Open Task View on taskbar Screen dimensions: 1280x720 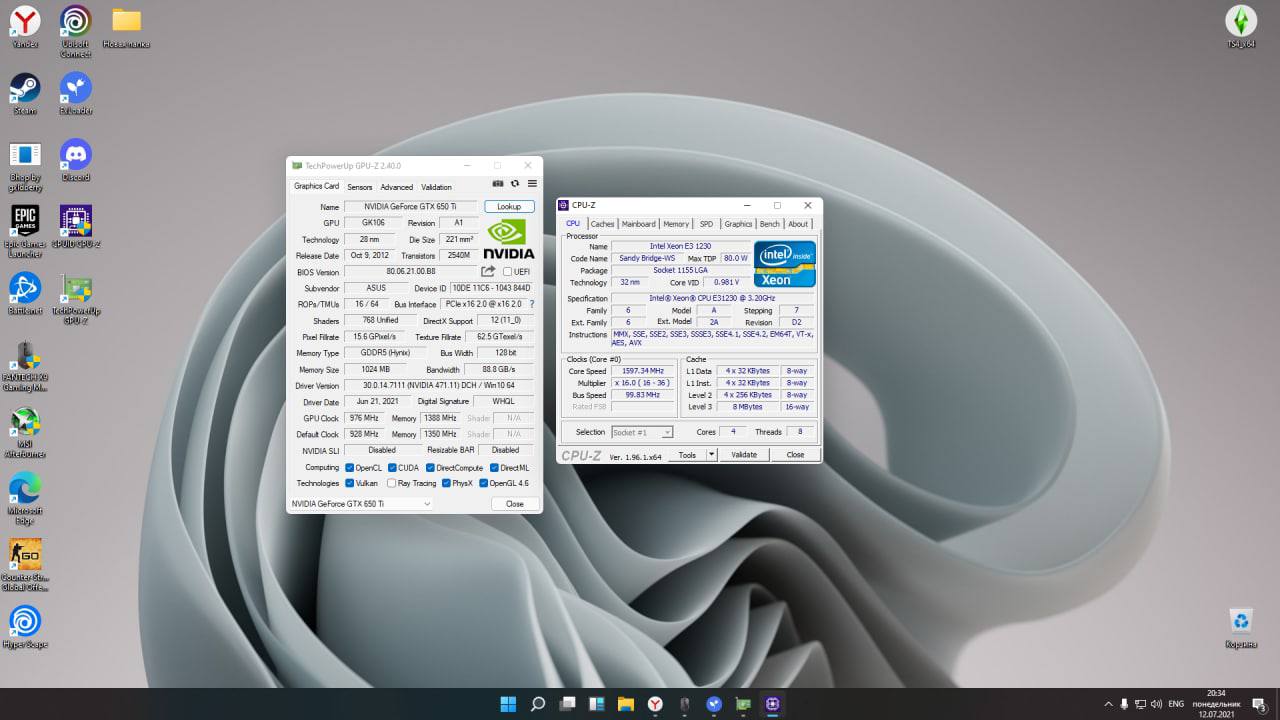tap(567, 704)
